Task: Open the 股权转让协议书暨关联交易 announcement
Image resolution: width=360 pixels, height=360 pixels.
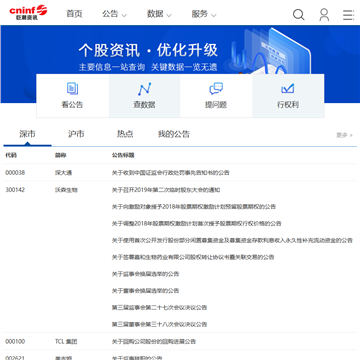Action: [193, 257]
